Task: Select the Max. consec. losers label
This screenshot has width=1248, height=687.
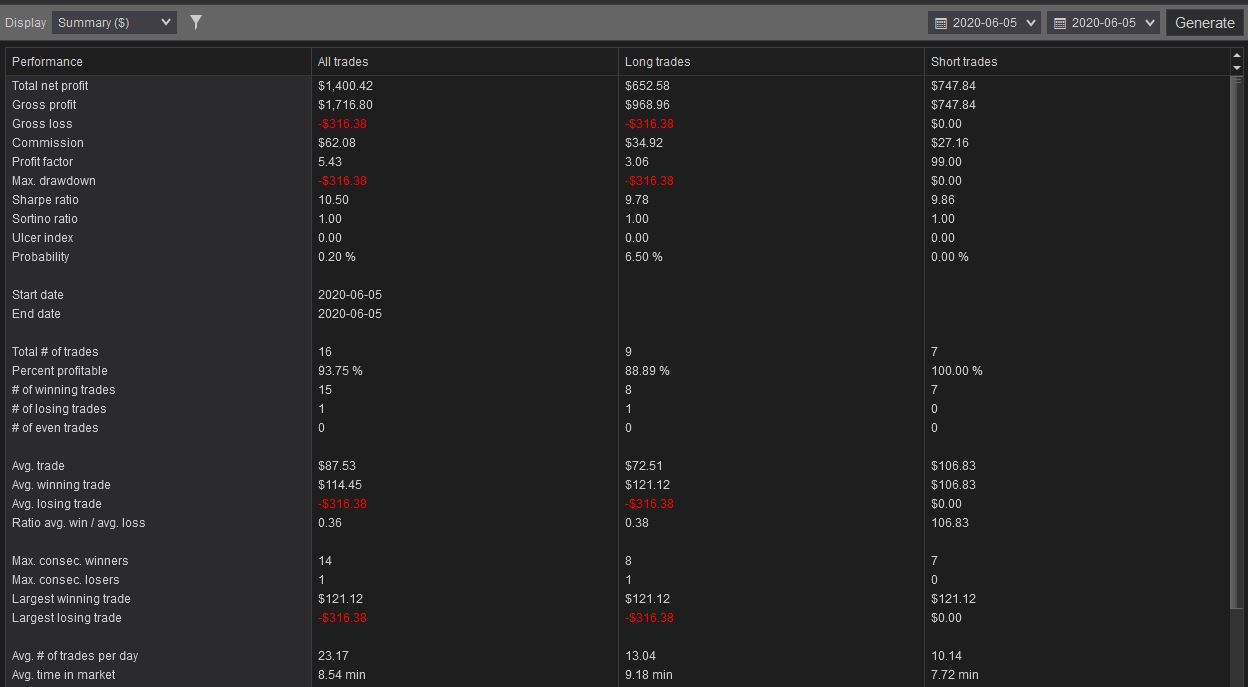Action: coord(66,580)
